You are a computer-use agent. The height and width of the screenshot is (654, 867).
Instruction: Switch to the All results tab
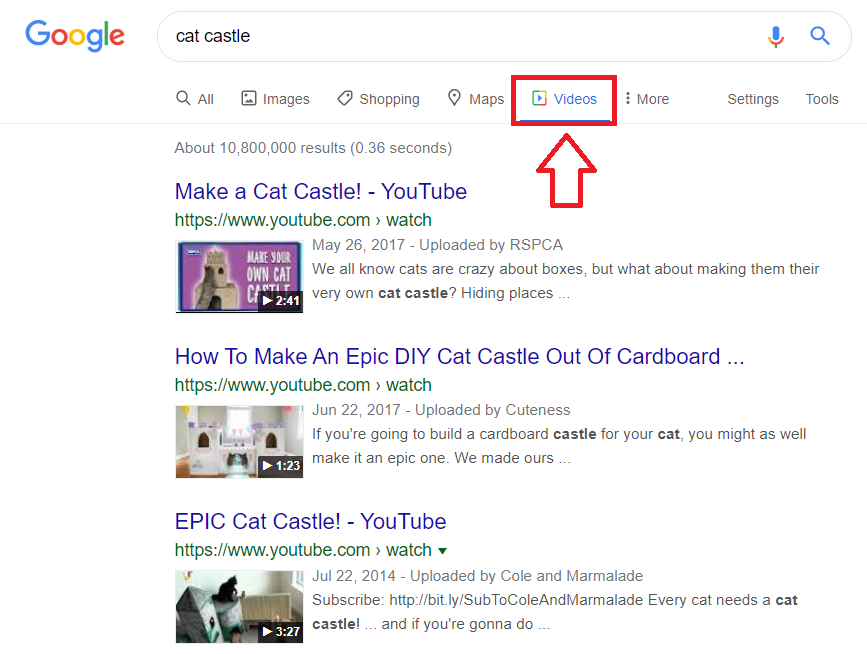point(195,98)
